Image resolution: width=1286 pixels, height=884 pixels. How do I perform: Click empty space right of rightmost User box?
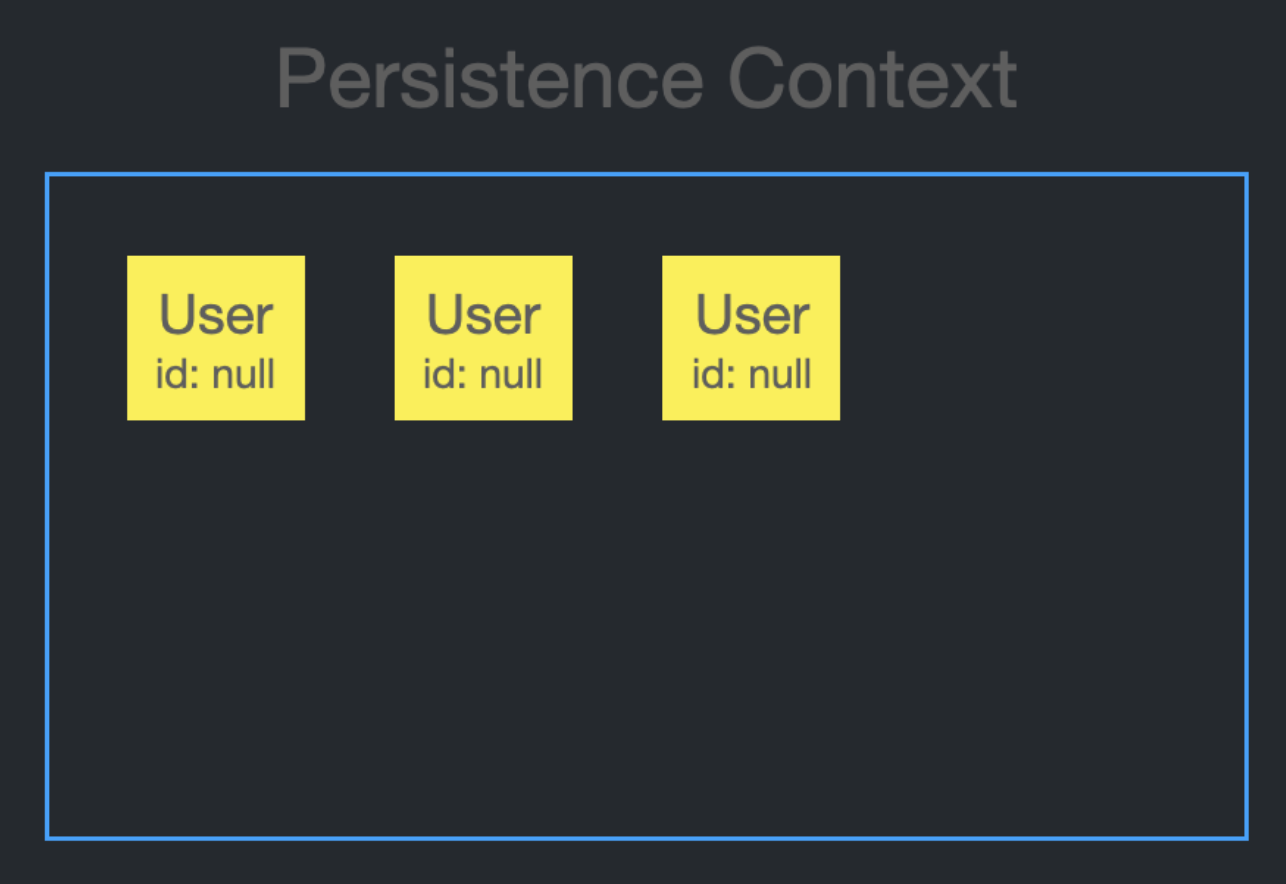1040,338
